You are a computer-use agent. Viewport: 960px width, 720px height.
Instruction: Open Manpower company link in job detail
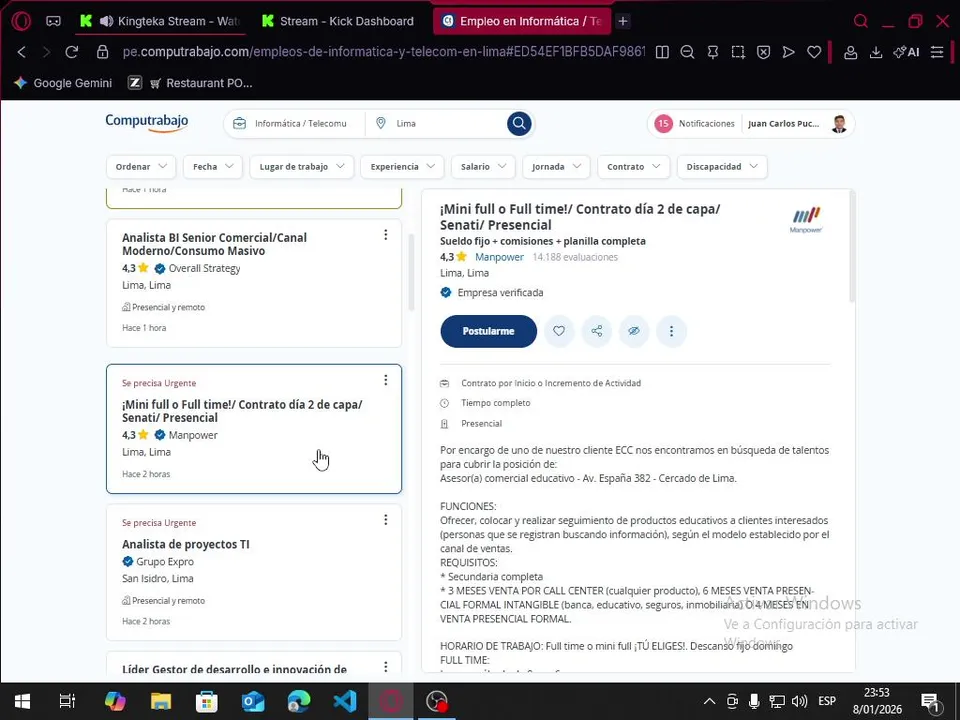(499, 257)
